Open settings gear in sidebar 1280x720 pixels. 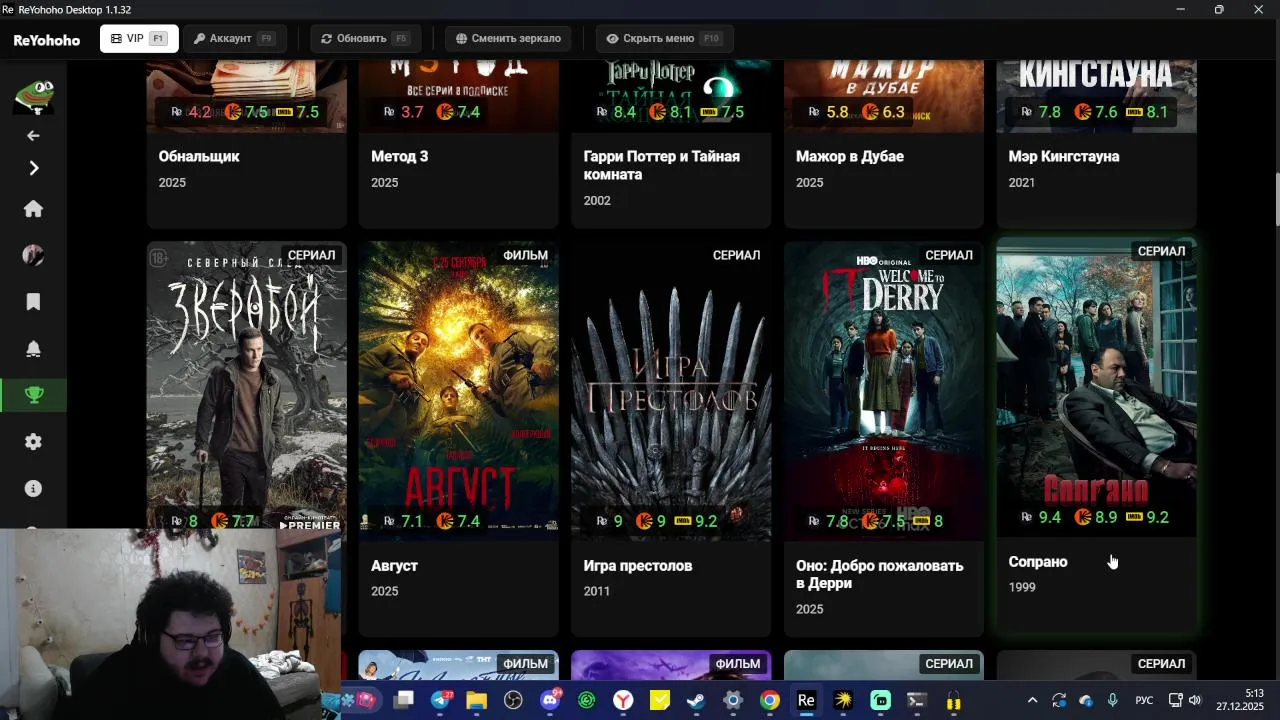point(33,442)
